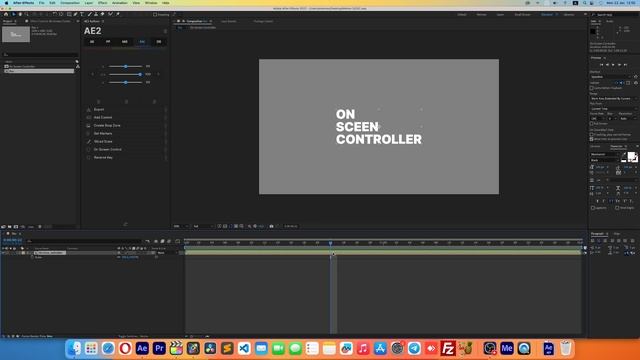The width and height of the screenshot is (640, 360).
Task: Click the delete trash icon in Project panel
Action: [x=40, y=227]
